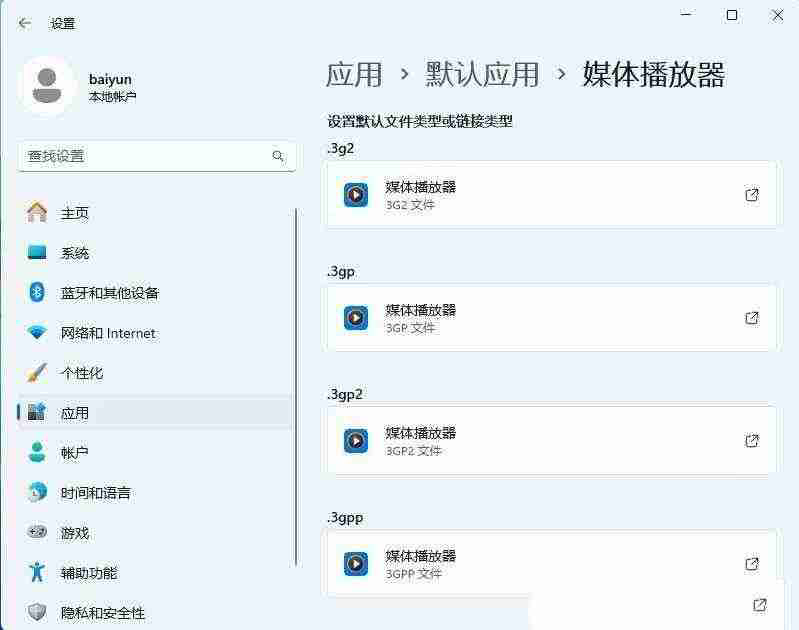Click the paintbrush icon for 个性化
The height and width of the screenshot is (630, 799).
[37, 373]
